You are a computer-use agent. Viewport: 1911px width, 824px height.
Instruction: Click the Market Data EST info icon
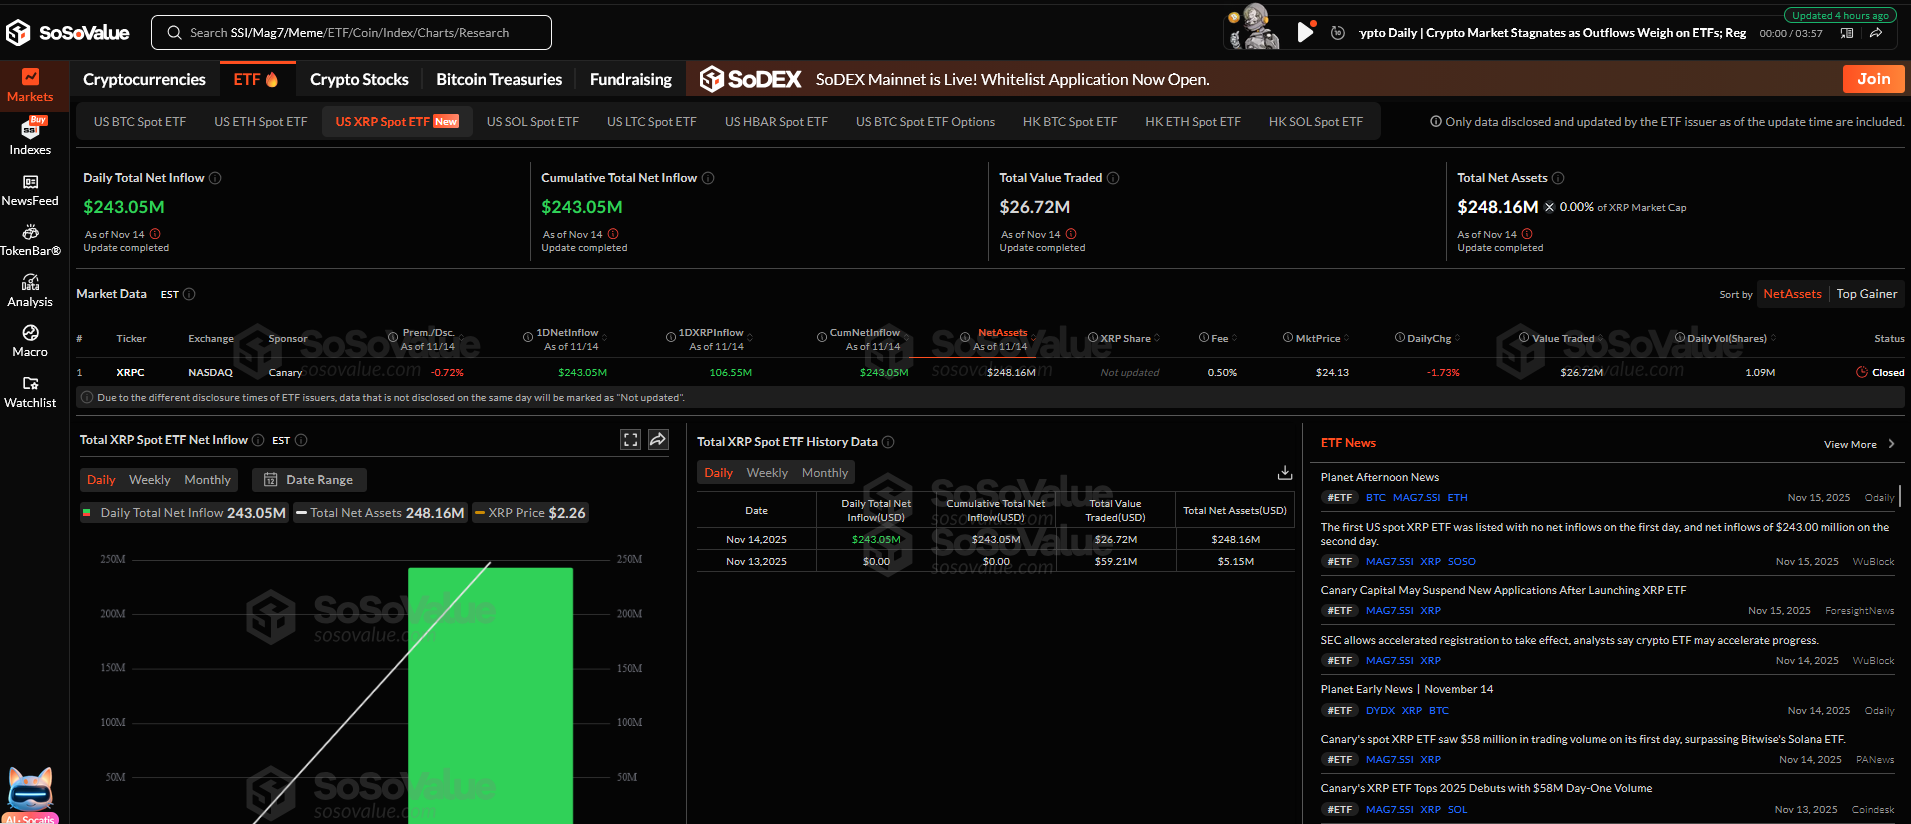(x=189, y=294)
